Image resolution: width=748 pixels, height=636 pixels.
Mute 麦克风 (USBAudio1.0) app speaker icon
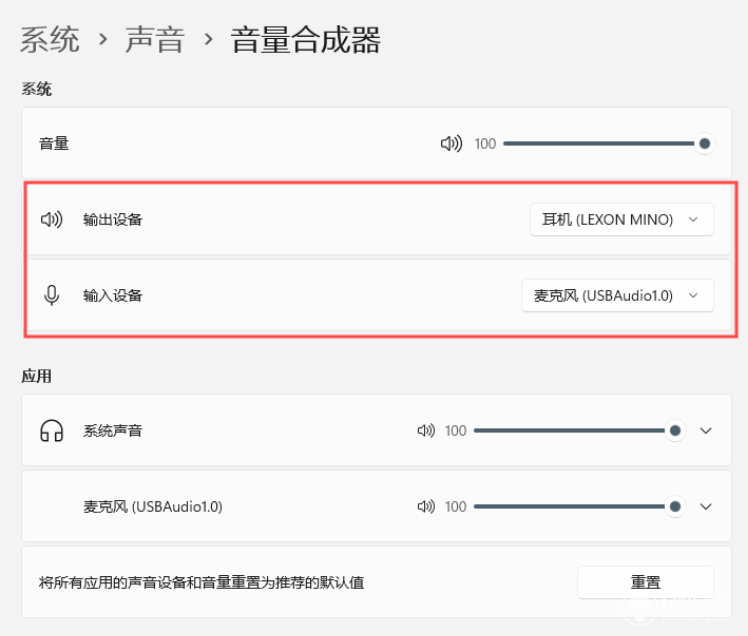426,506
